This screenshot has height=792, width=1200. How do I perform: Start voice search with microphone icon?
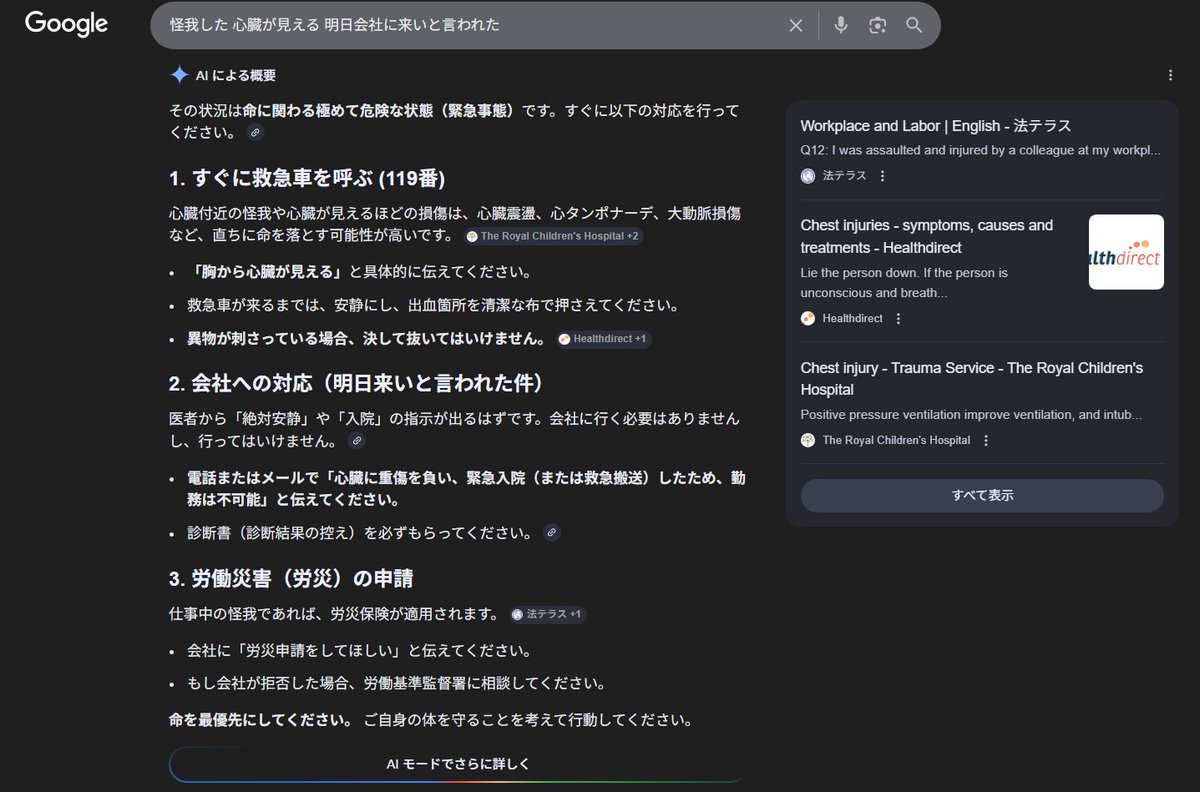841,25
